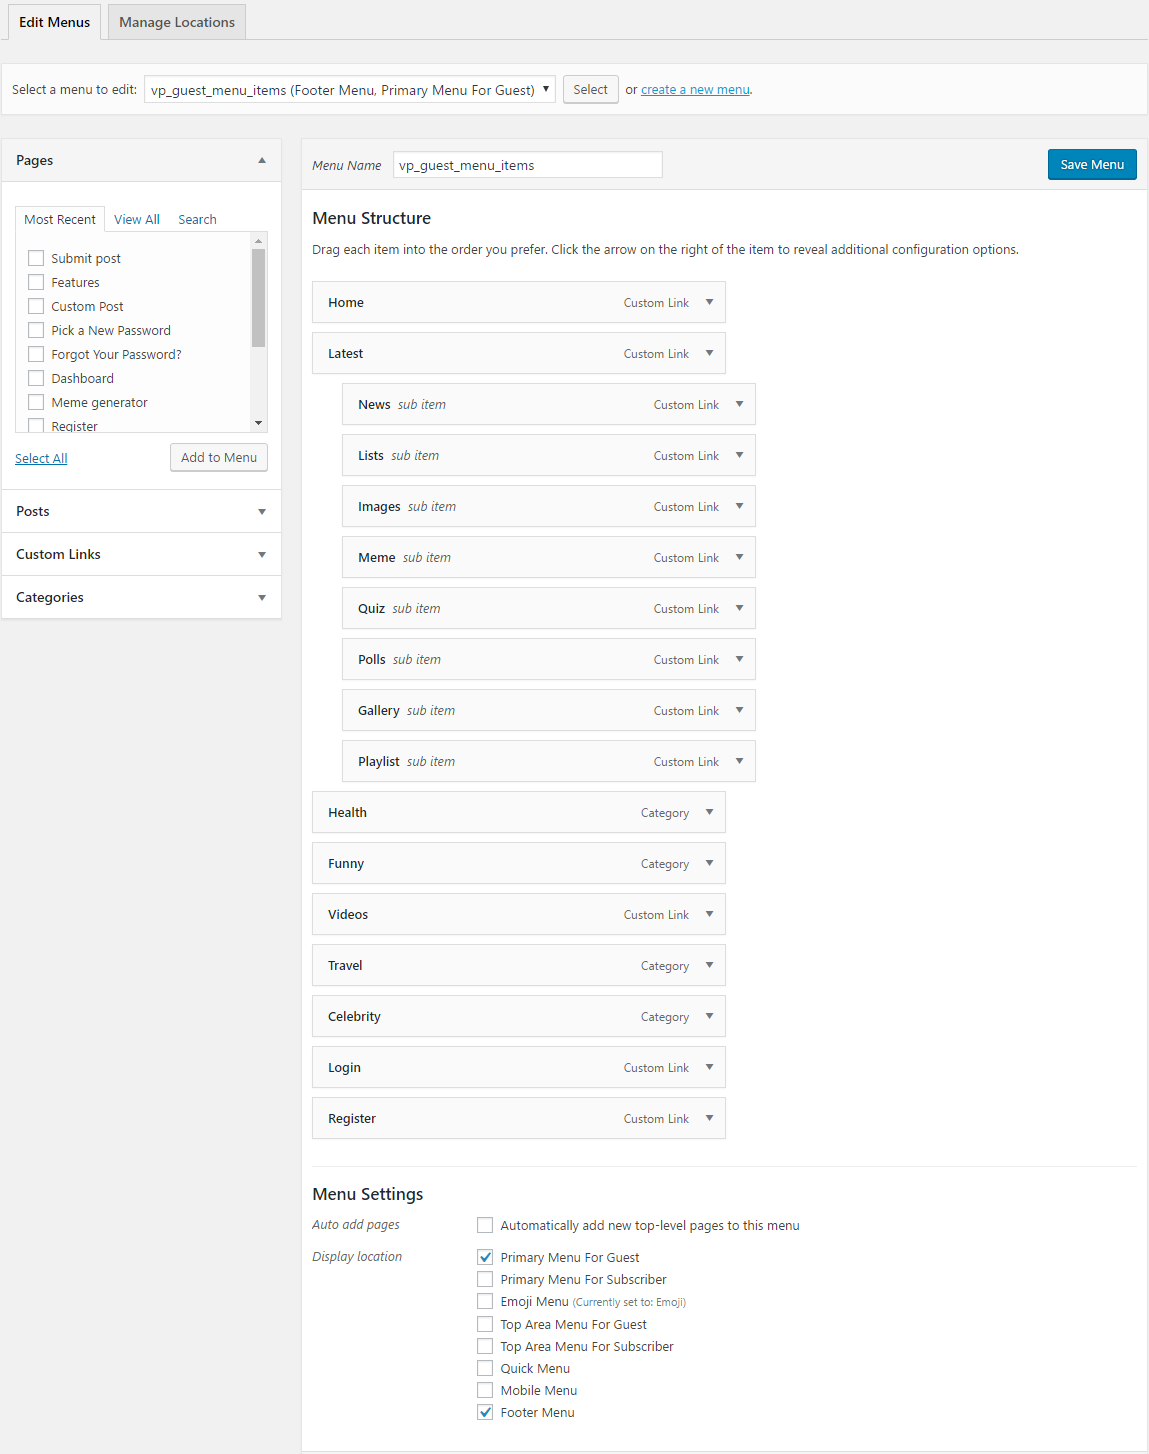Click the Select menu button
This screenshot has height=1454, width=1149.
tap(590, 89)
